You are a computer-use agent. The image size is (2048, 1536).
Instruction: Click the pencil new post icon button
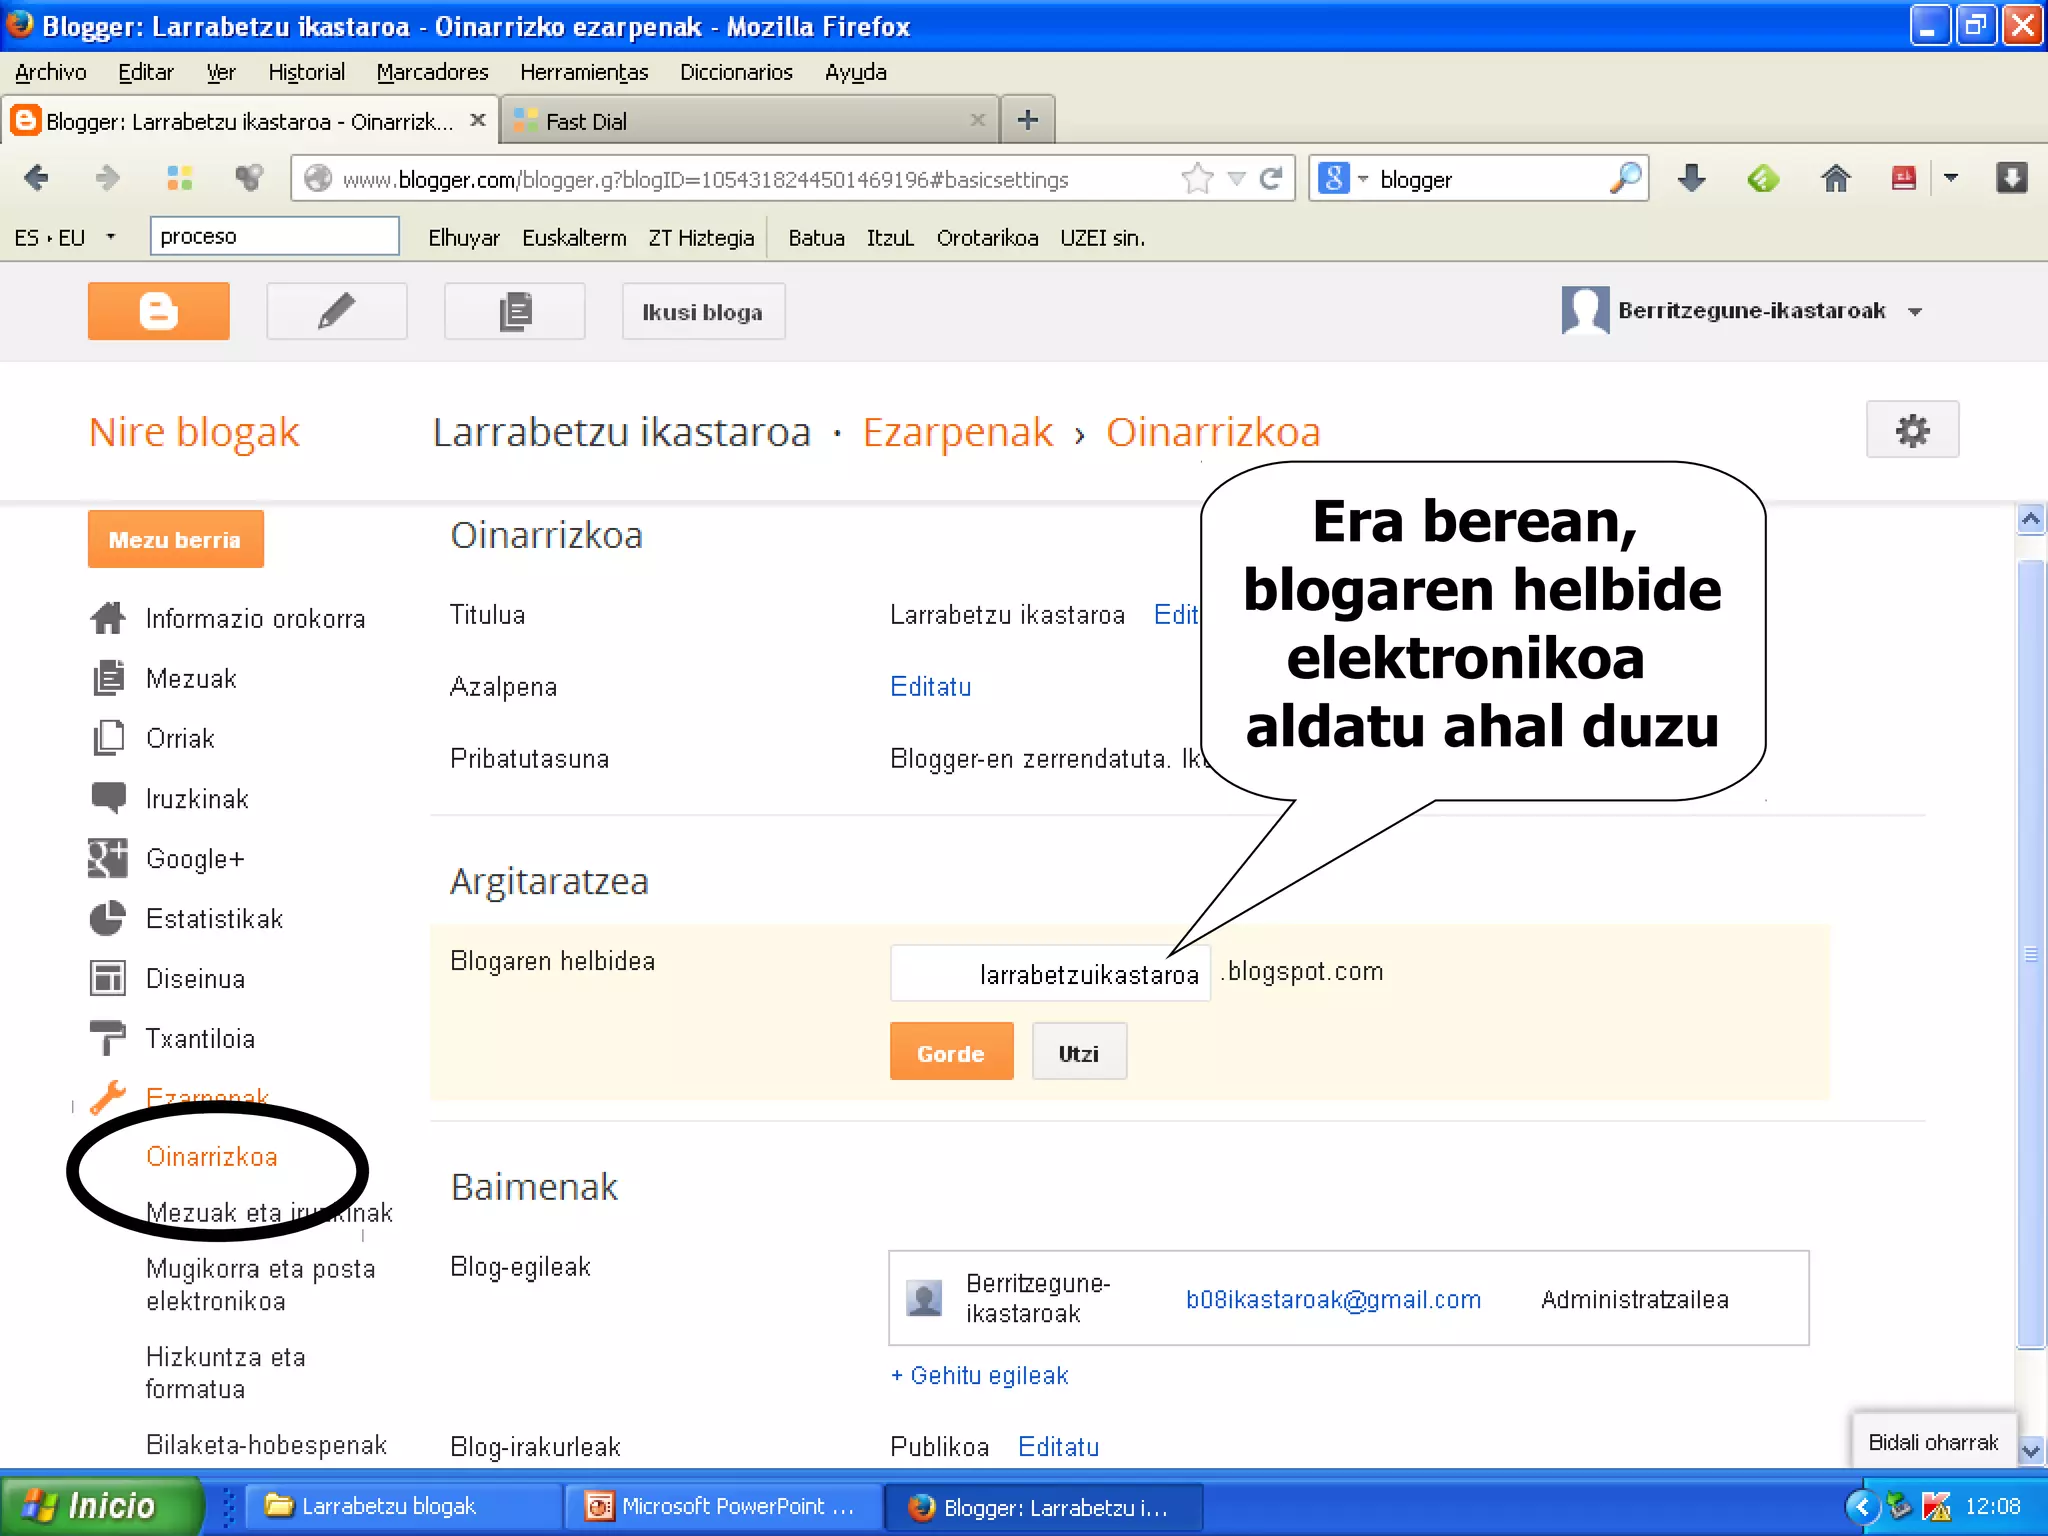(336, 311)
